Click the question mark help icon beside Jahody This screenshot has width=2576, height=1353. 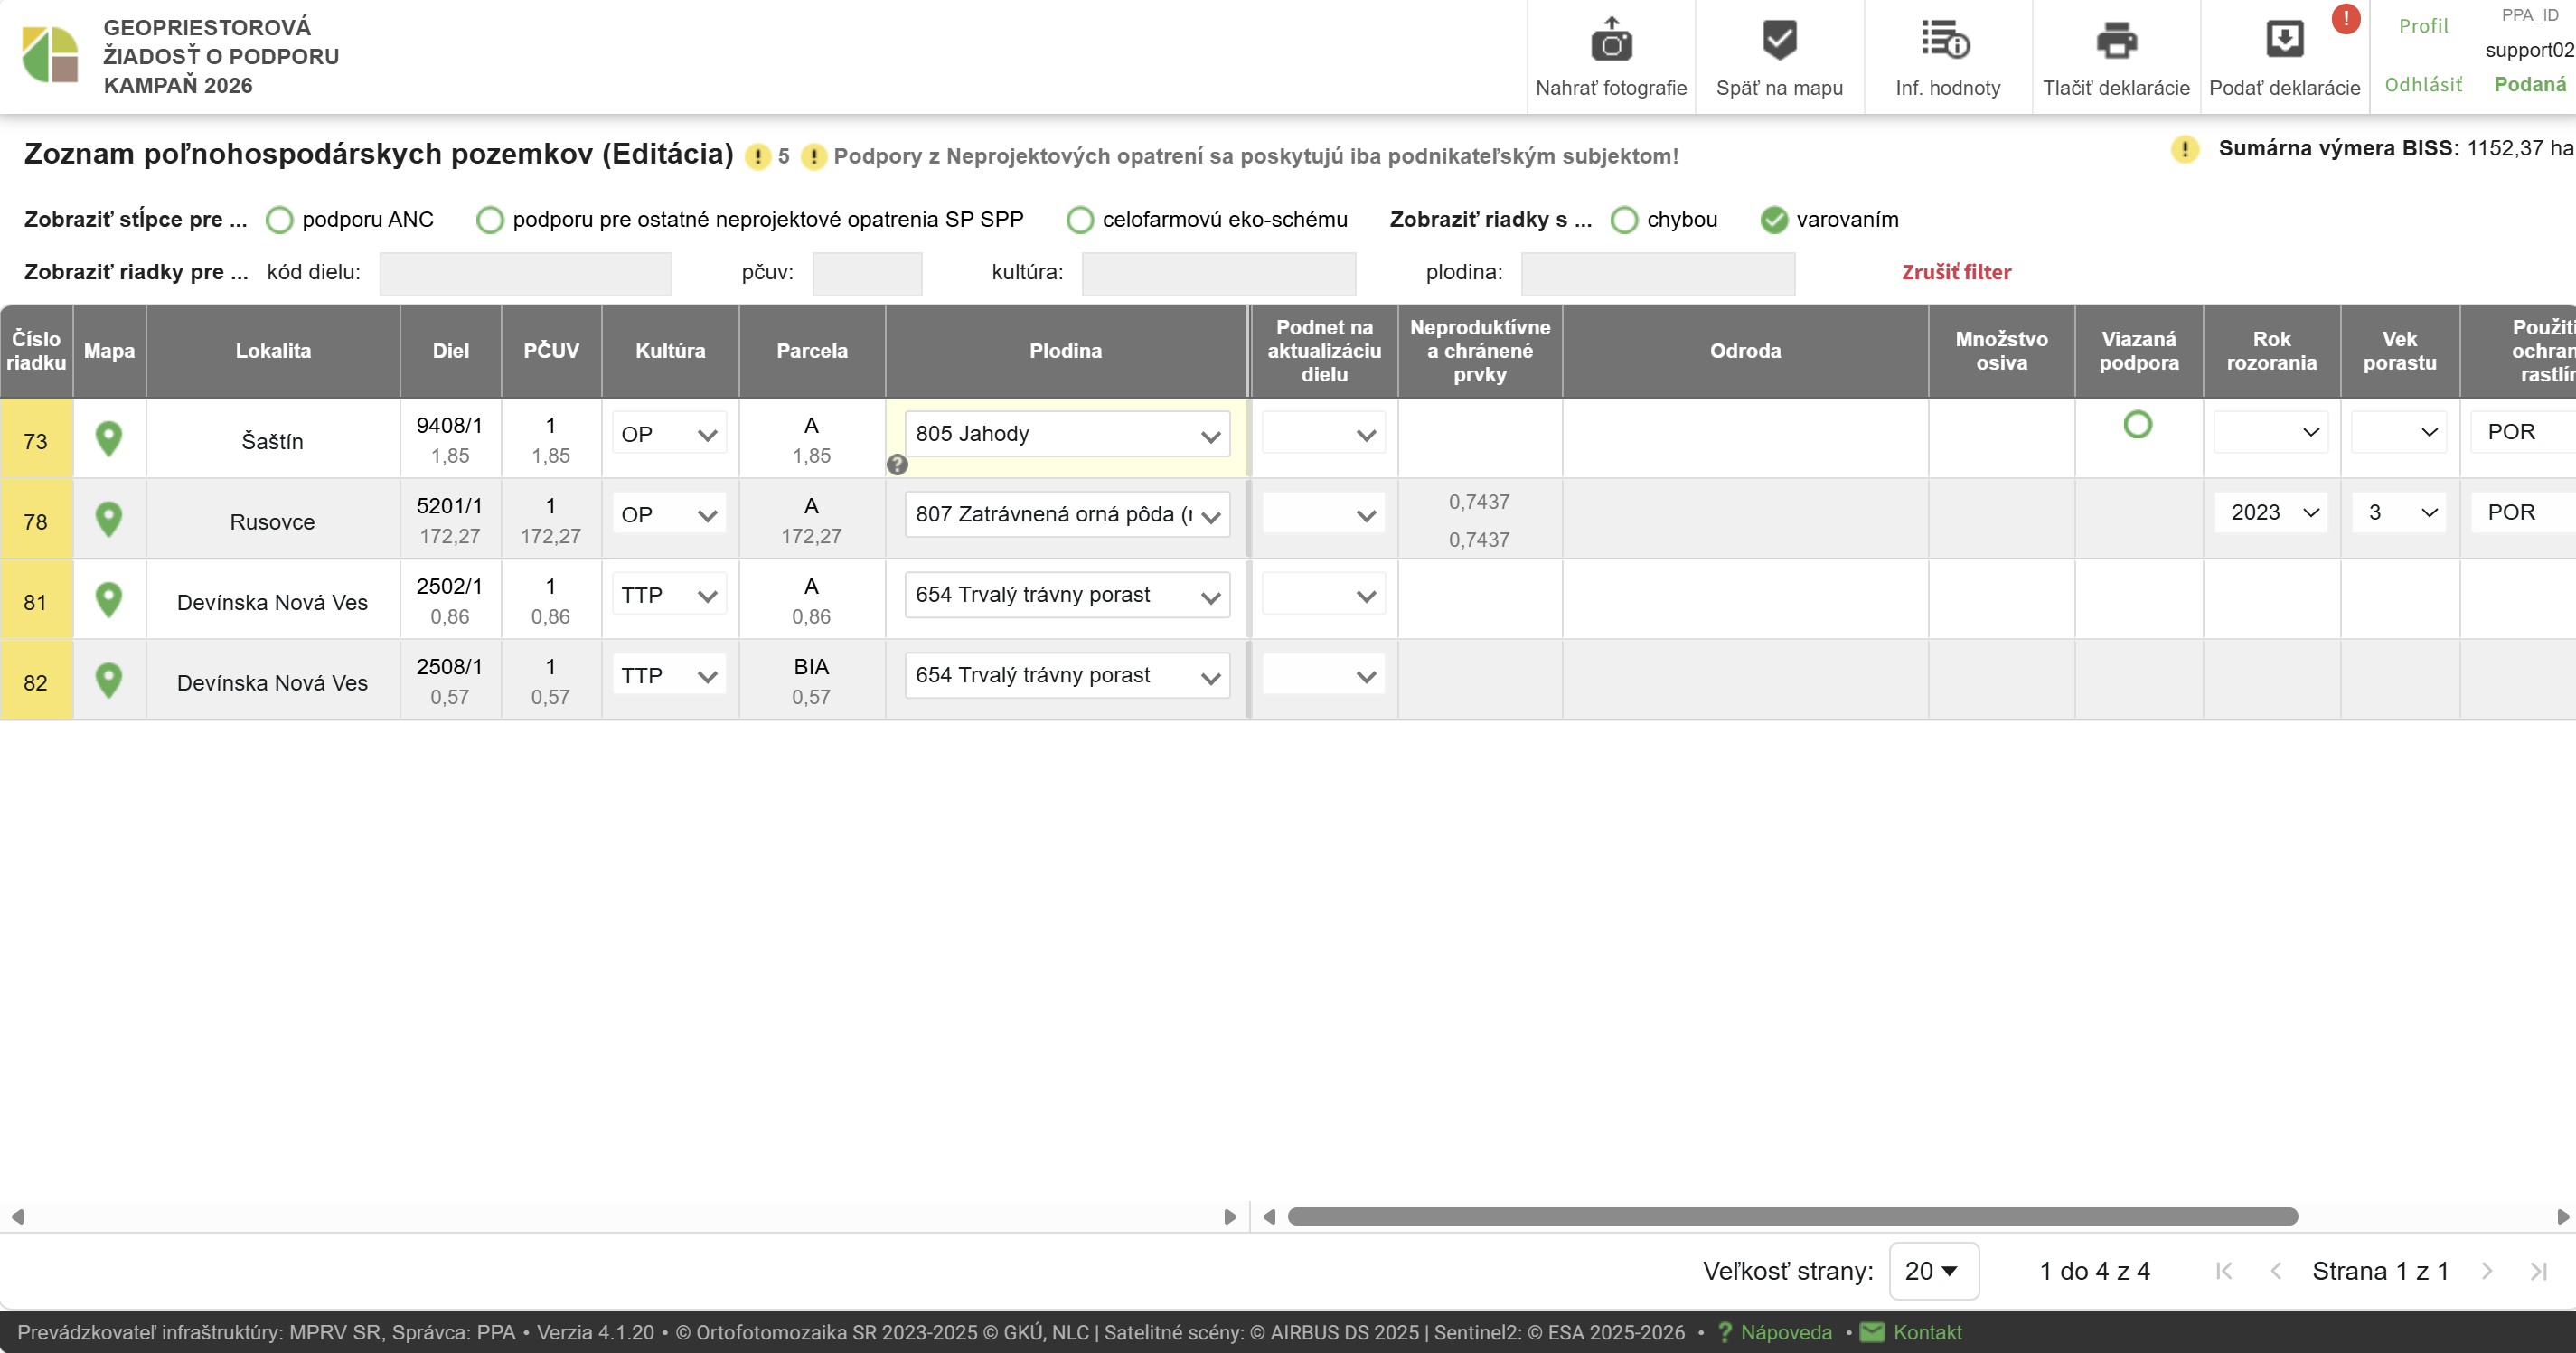tap(897, 465)
